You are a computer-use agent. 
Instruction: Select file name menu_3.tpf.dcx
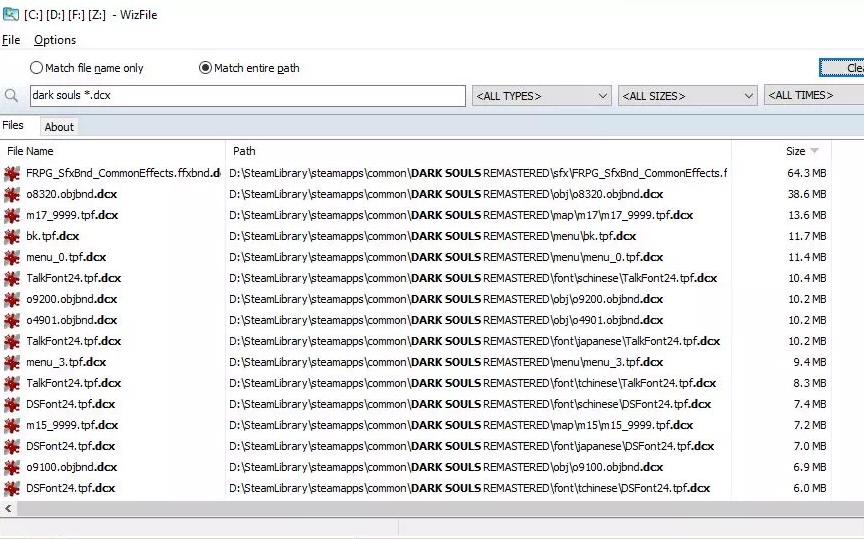coord(66,362)
